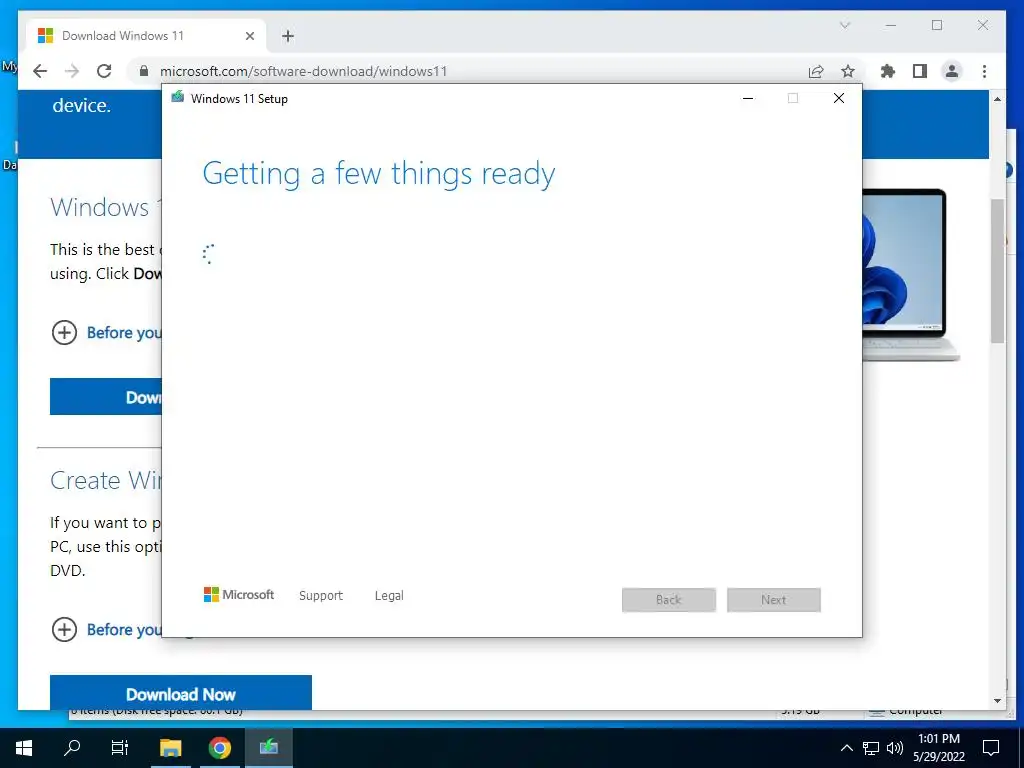The height and width of the screenshot is (768, 1024).
Task: Open a new Chrome tab
Action: [288, 36]
